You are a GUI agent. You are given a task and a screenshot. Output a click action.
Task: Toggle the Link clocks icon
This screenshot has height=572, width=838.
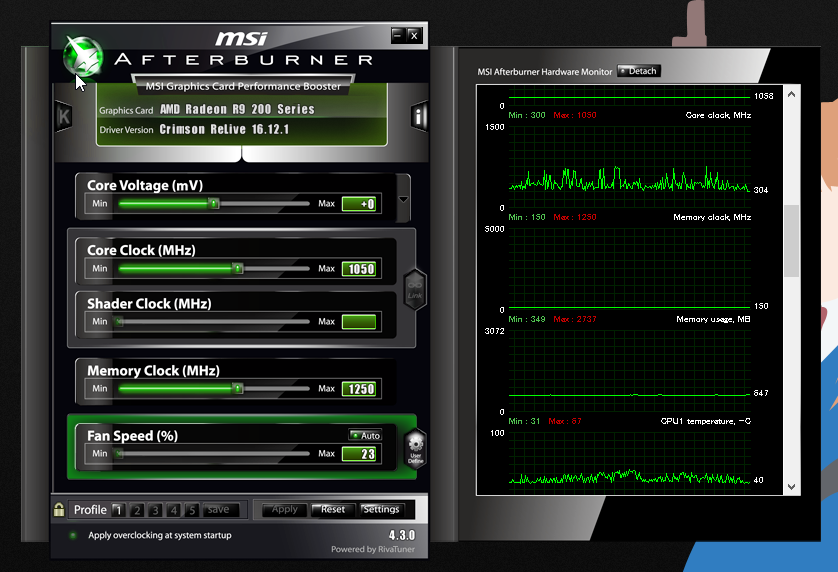coord(415,290)
